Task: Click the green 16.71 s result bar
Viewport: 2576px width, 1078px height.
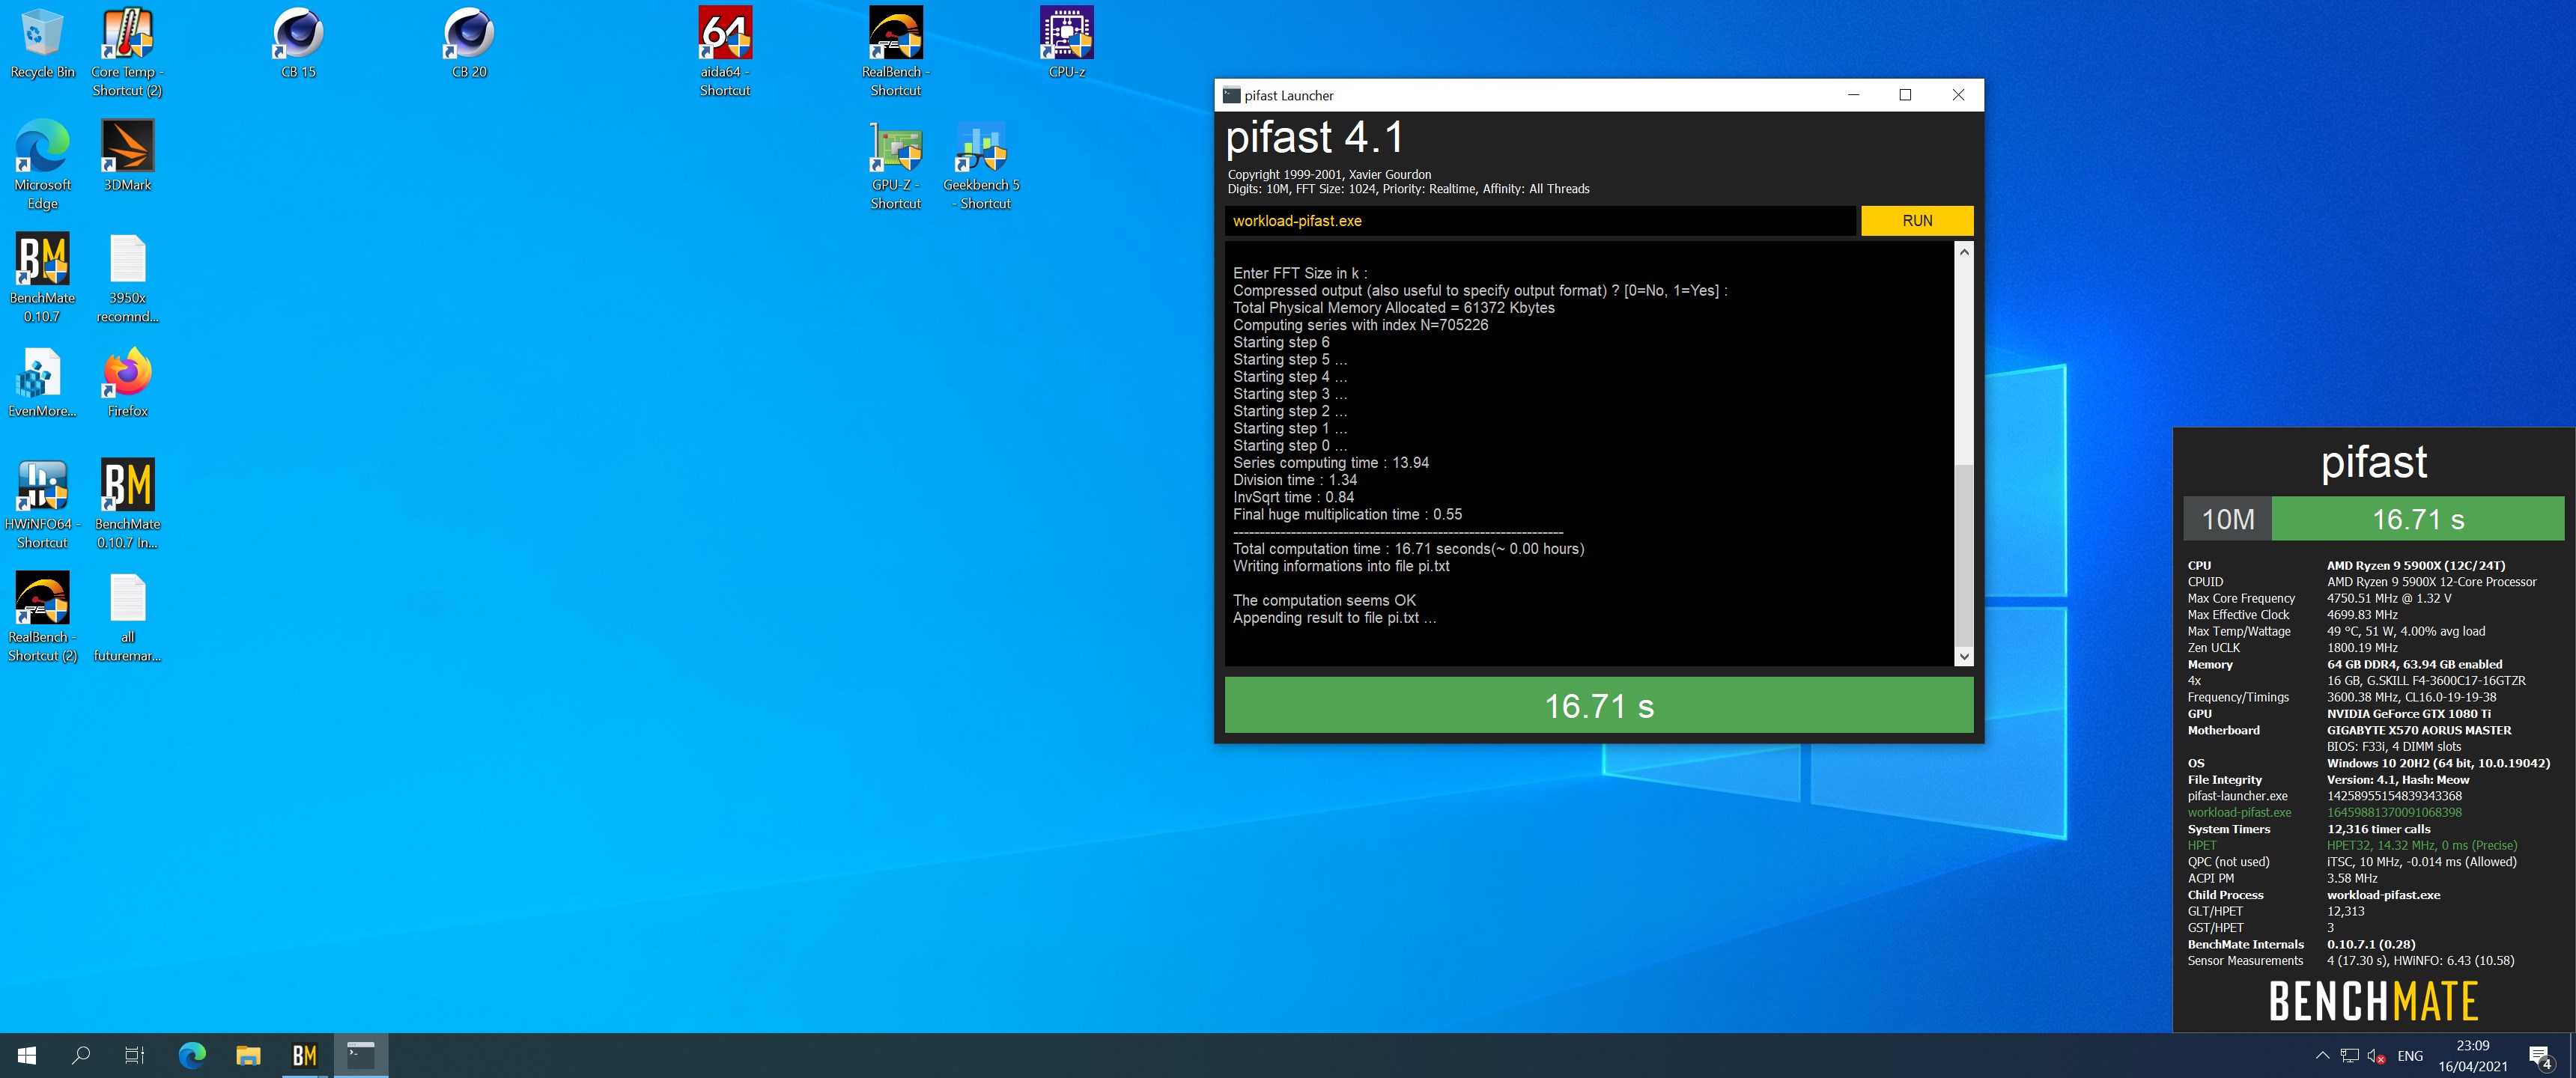Action: click(x=1599, y=705)
